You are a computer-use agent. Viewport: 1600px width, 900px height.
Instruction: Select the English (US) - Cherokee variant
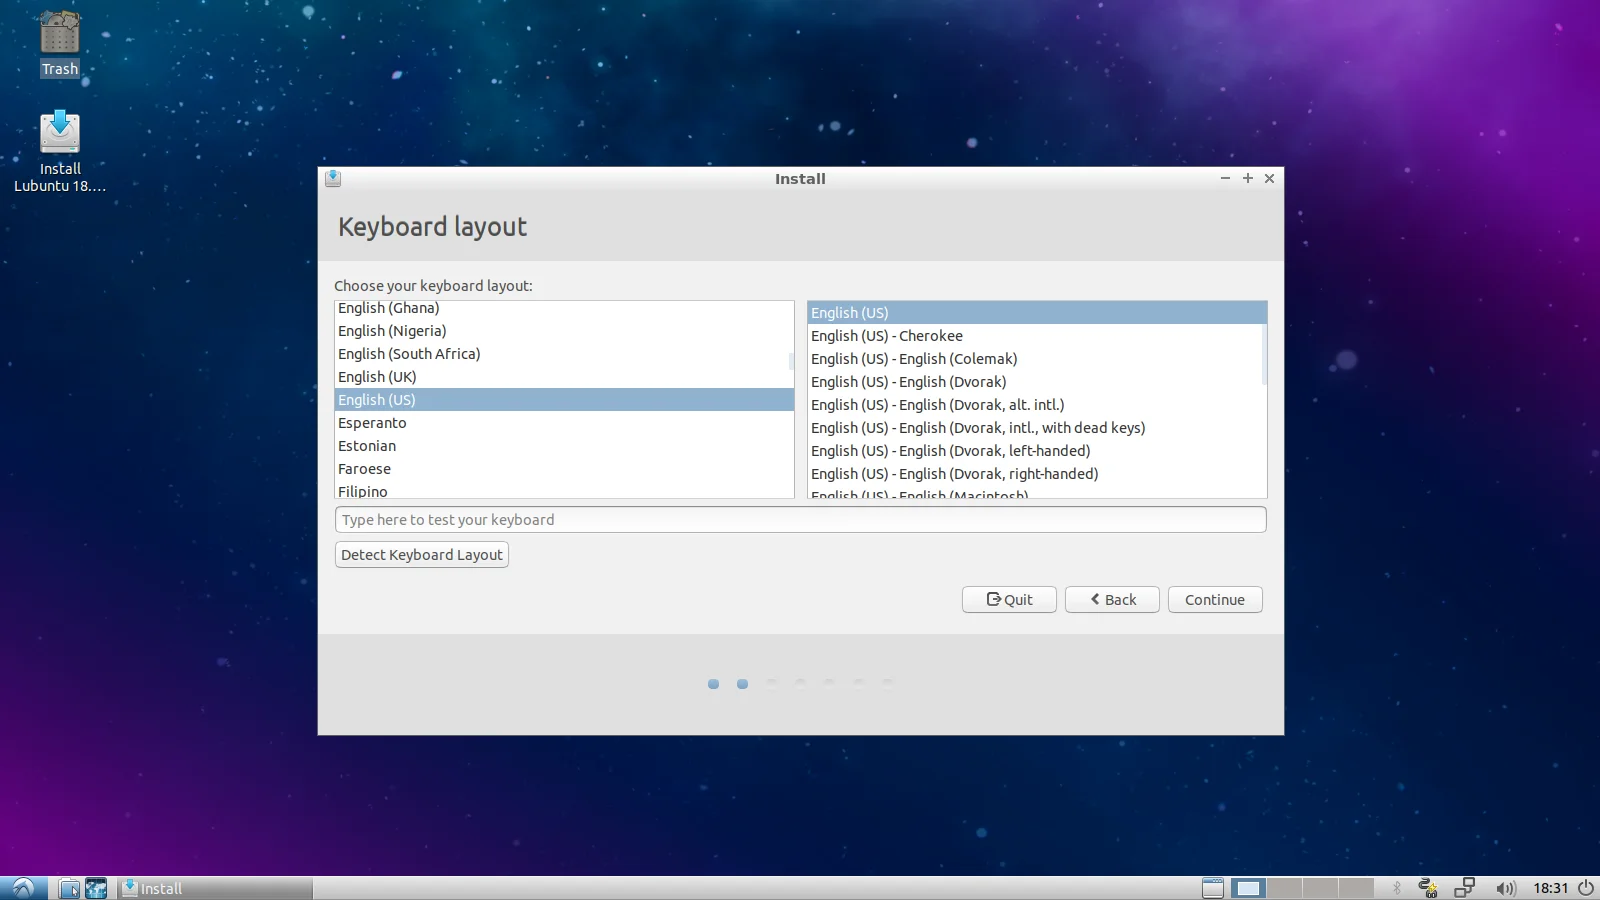click(x=887, y=336)
